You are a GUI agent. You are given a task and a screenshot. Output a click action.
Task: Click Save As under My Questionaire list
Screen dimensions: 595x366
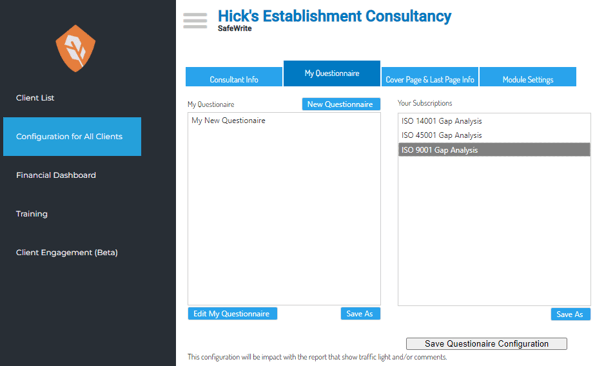click(360, 314)
